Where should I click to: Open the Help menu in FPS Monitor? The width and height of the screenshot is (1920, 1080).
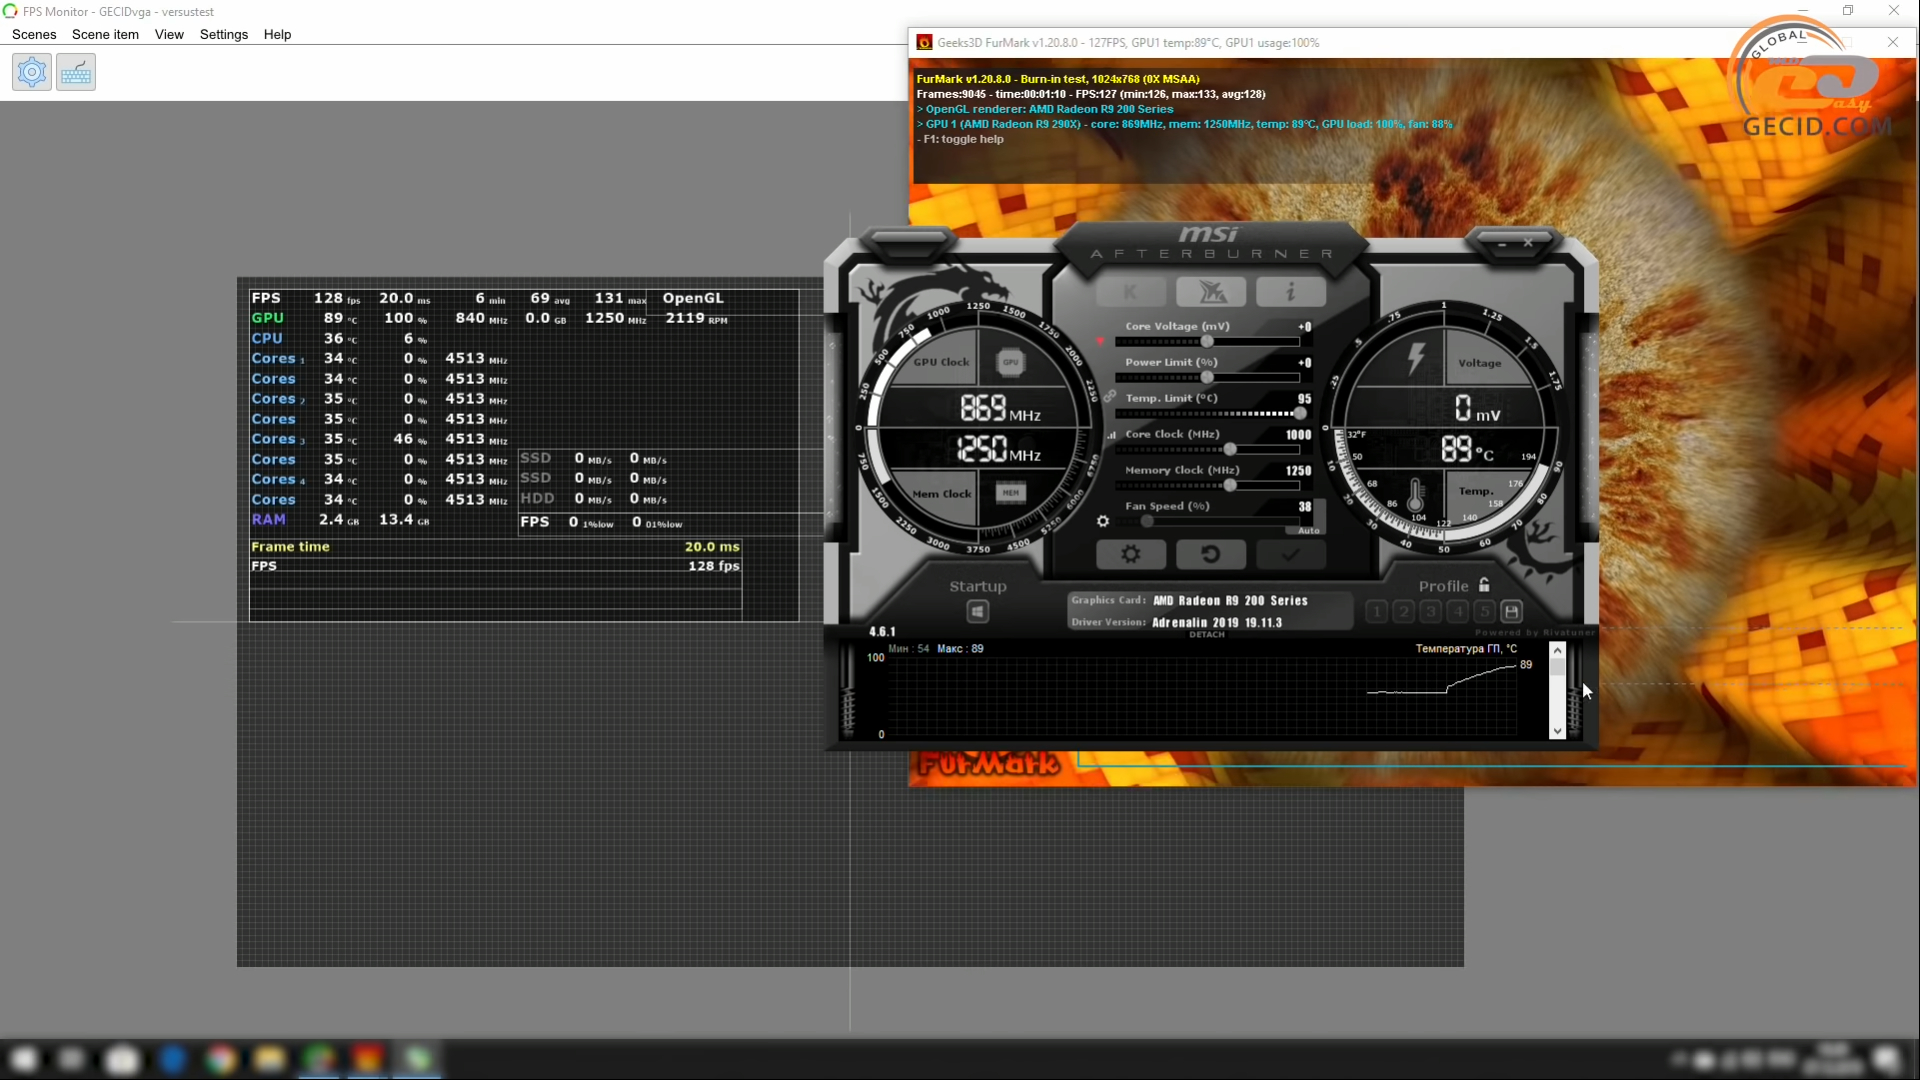pyautogui.click(x=277, y=34)
